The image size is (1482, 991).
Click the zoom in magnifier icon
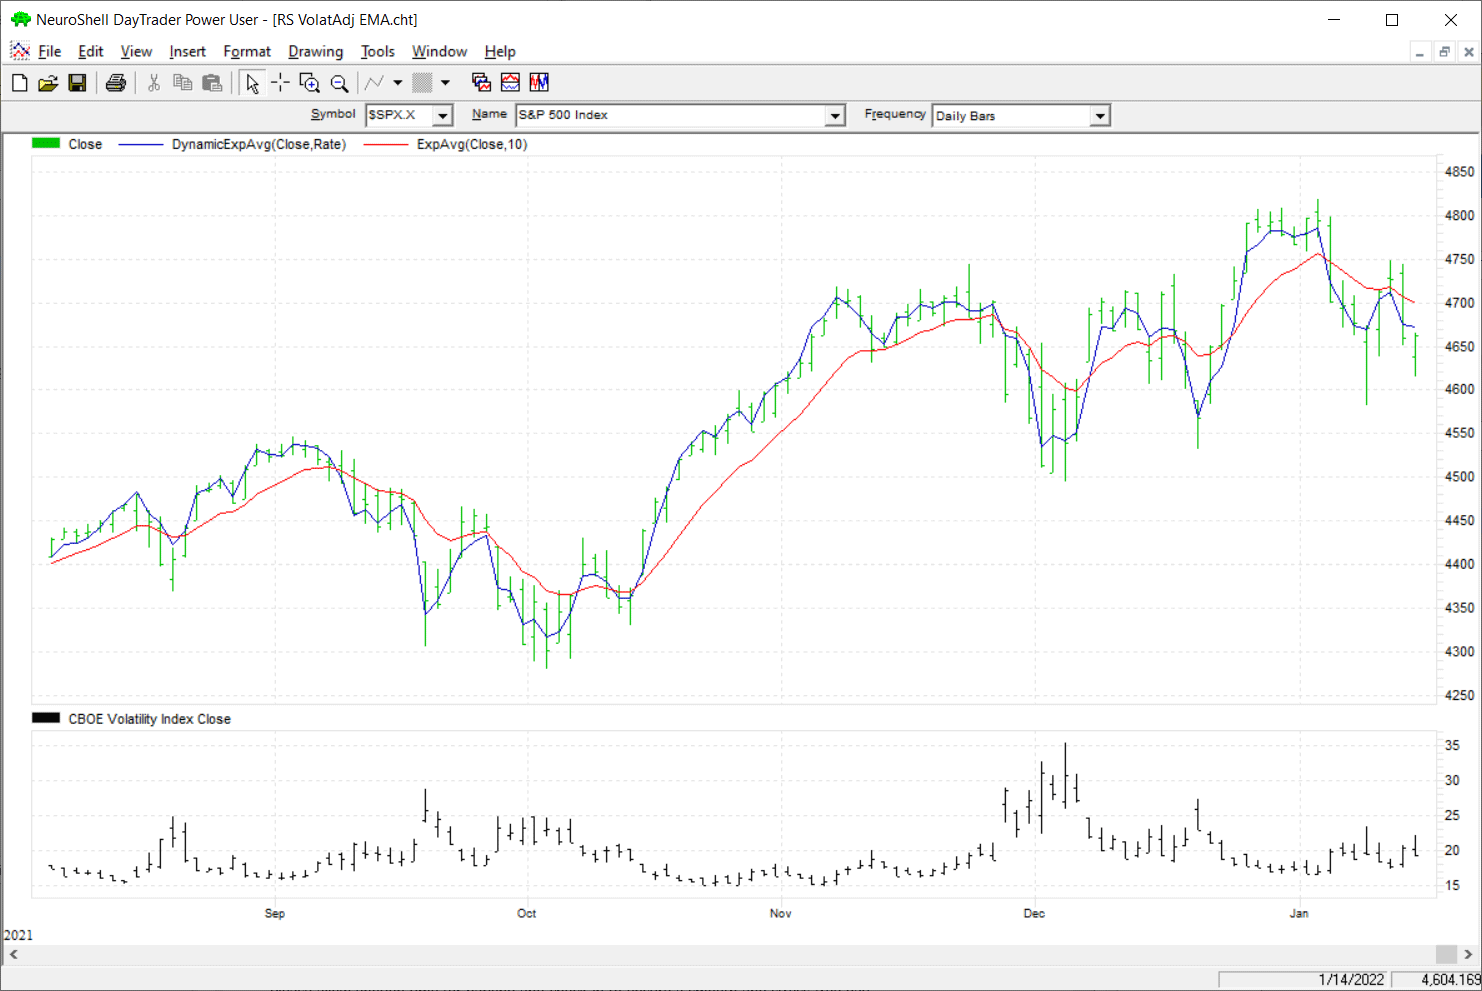(x=309, y=83)
